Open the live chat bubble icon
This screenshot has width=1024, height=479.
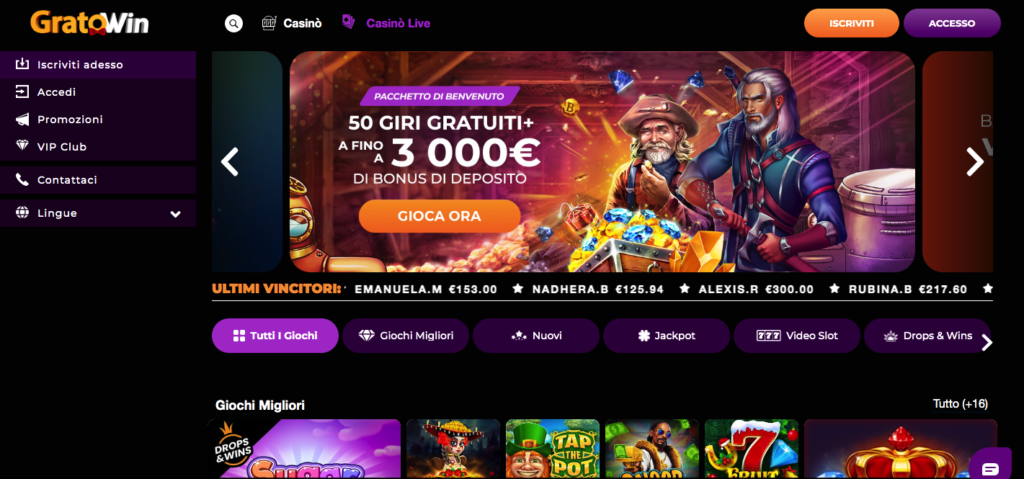point(990,468)
